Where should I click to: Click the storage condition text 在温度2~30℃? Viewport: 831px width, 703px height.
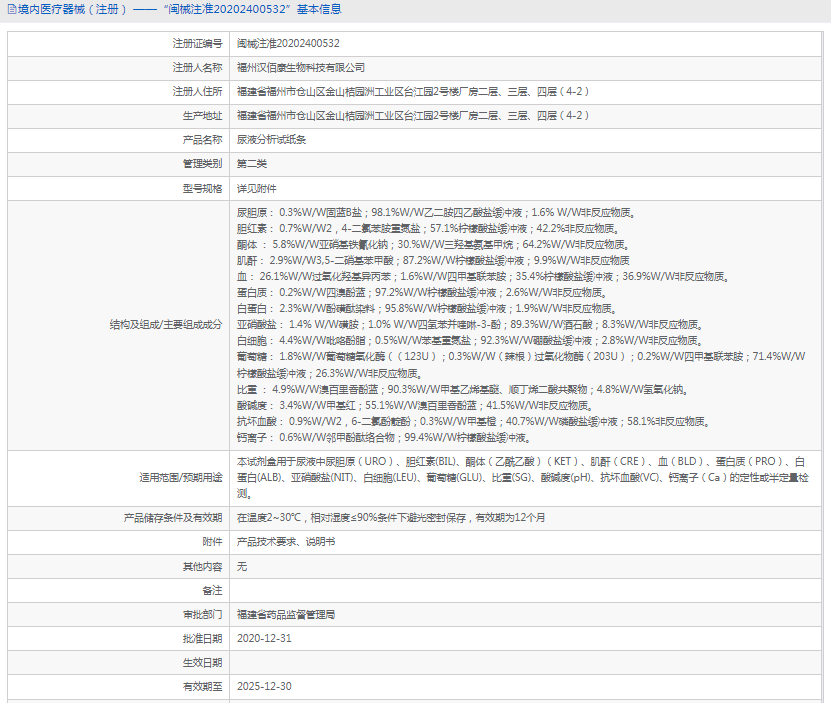[391, 517]
